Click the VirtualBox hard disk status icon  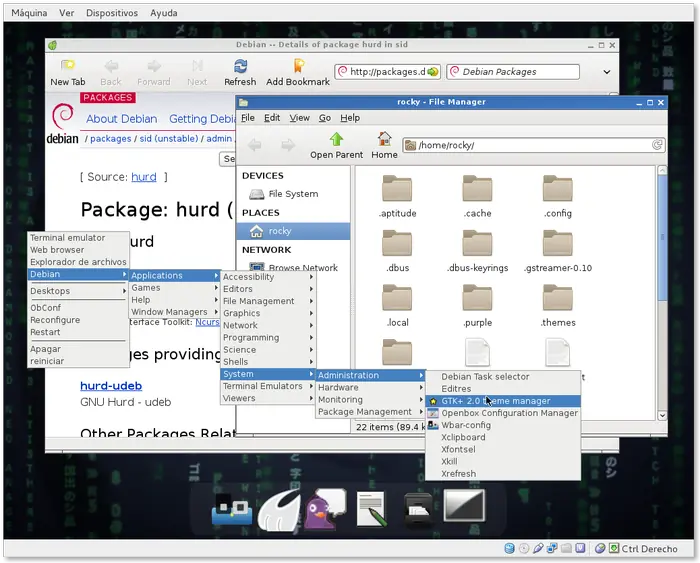(509, 548)
